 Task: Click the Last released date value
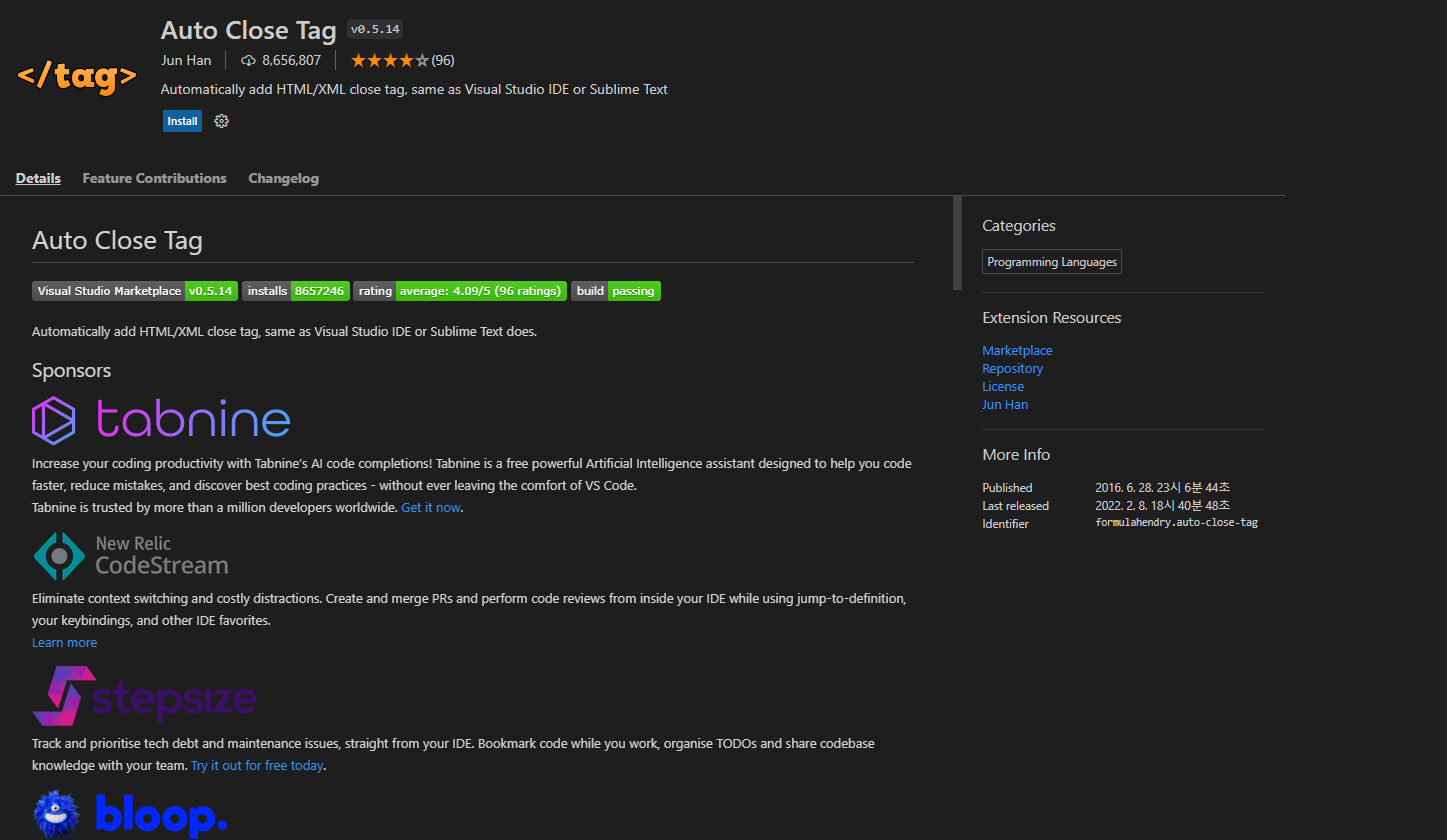pyautogui.click(x=1163, y=505)
